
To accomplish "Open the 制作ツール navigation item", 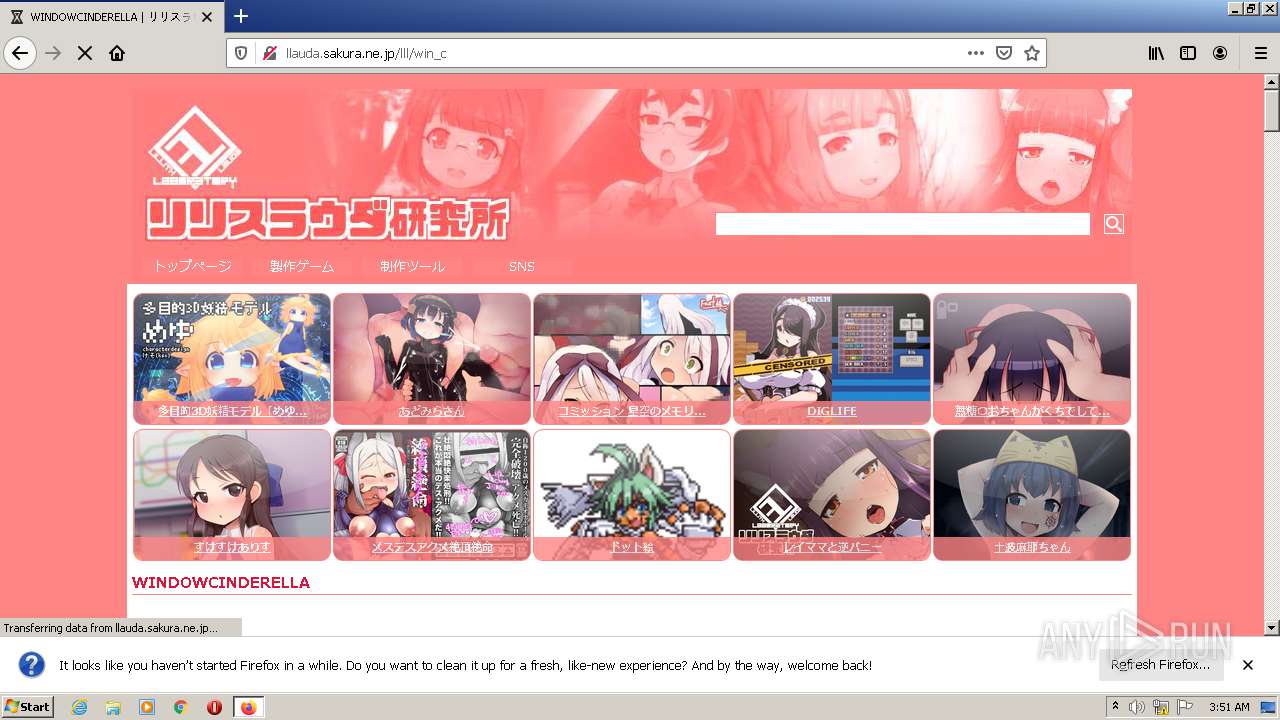I will (412, 266).
